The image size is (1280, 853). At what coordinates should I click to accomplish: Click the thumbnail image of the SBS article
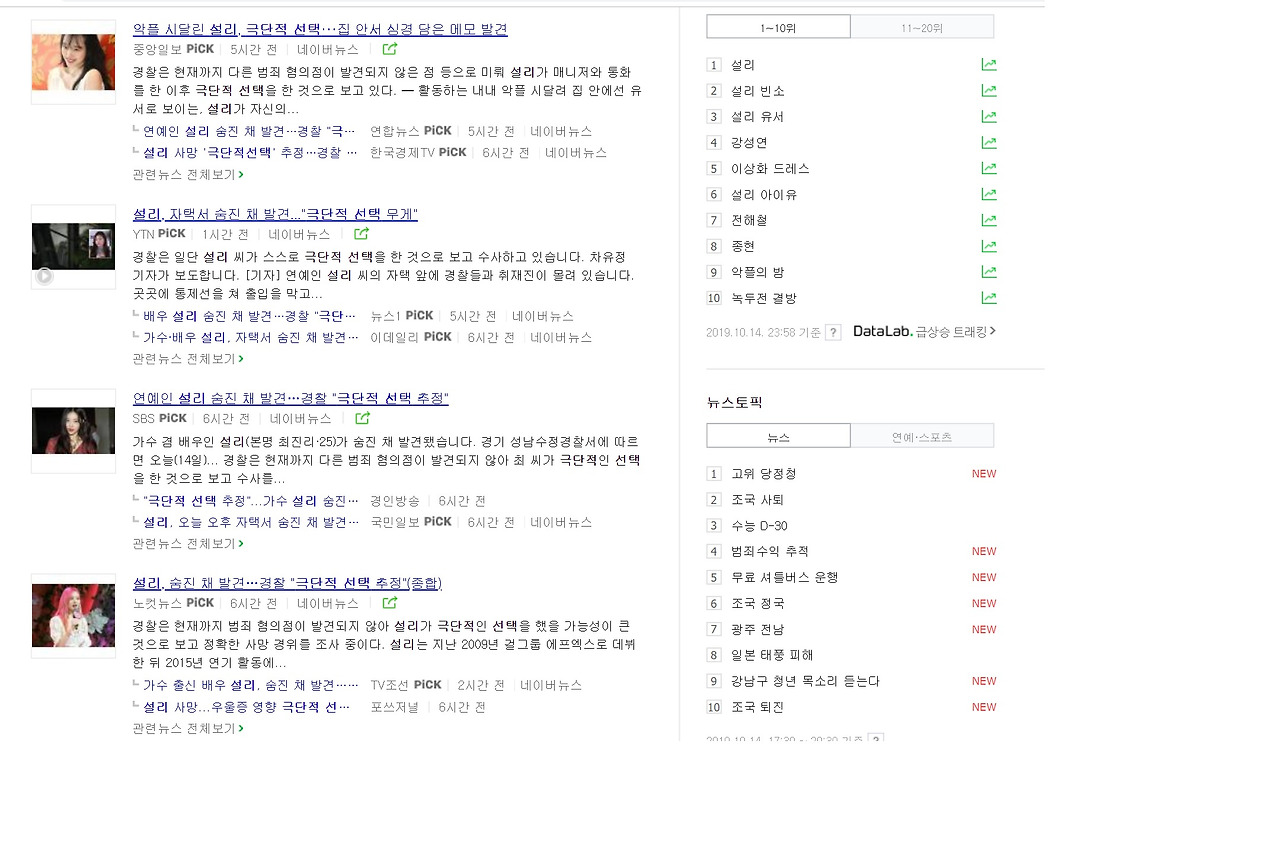tap(73, 431)
